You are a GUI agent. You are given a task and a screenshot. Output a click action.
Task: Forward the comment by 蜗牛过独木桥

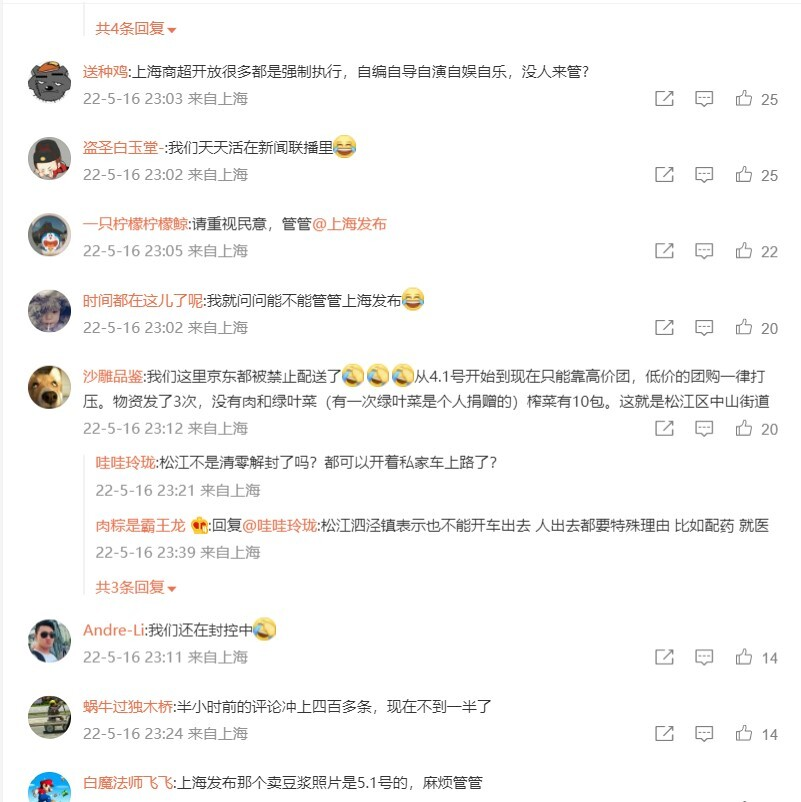tap(664, 733)
